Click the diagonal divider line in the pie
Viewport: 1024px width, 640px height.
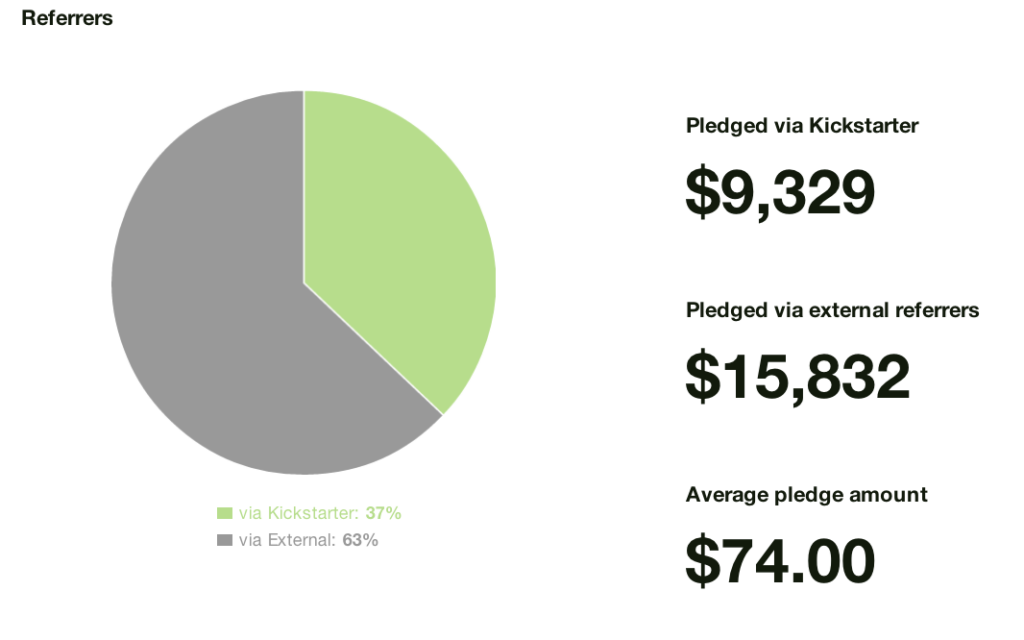click(x=373, y=349)
